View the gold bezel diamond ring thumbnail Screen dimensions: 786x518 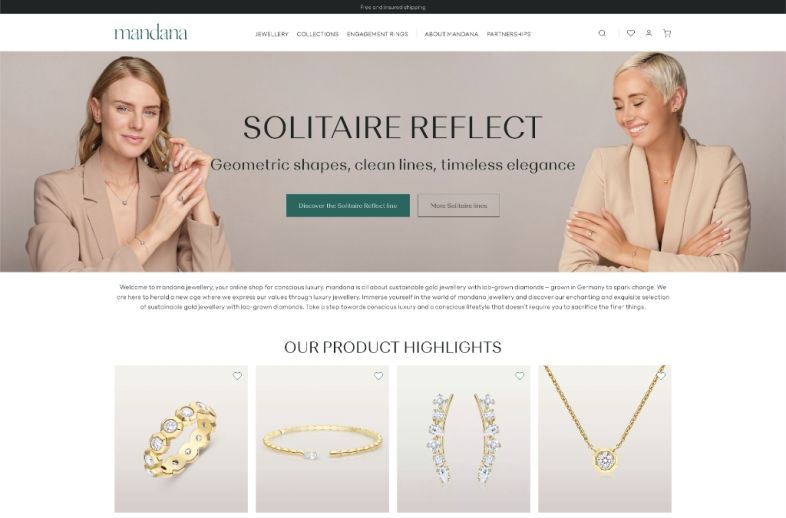pyautogui.click(x=181, y=439)
